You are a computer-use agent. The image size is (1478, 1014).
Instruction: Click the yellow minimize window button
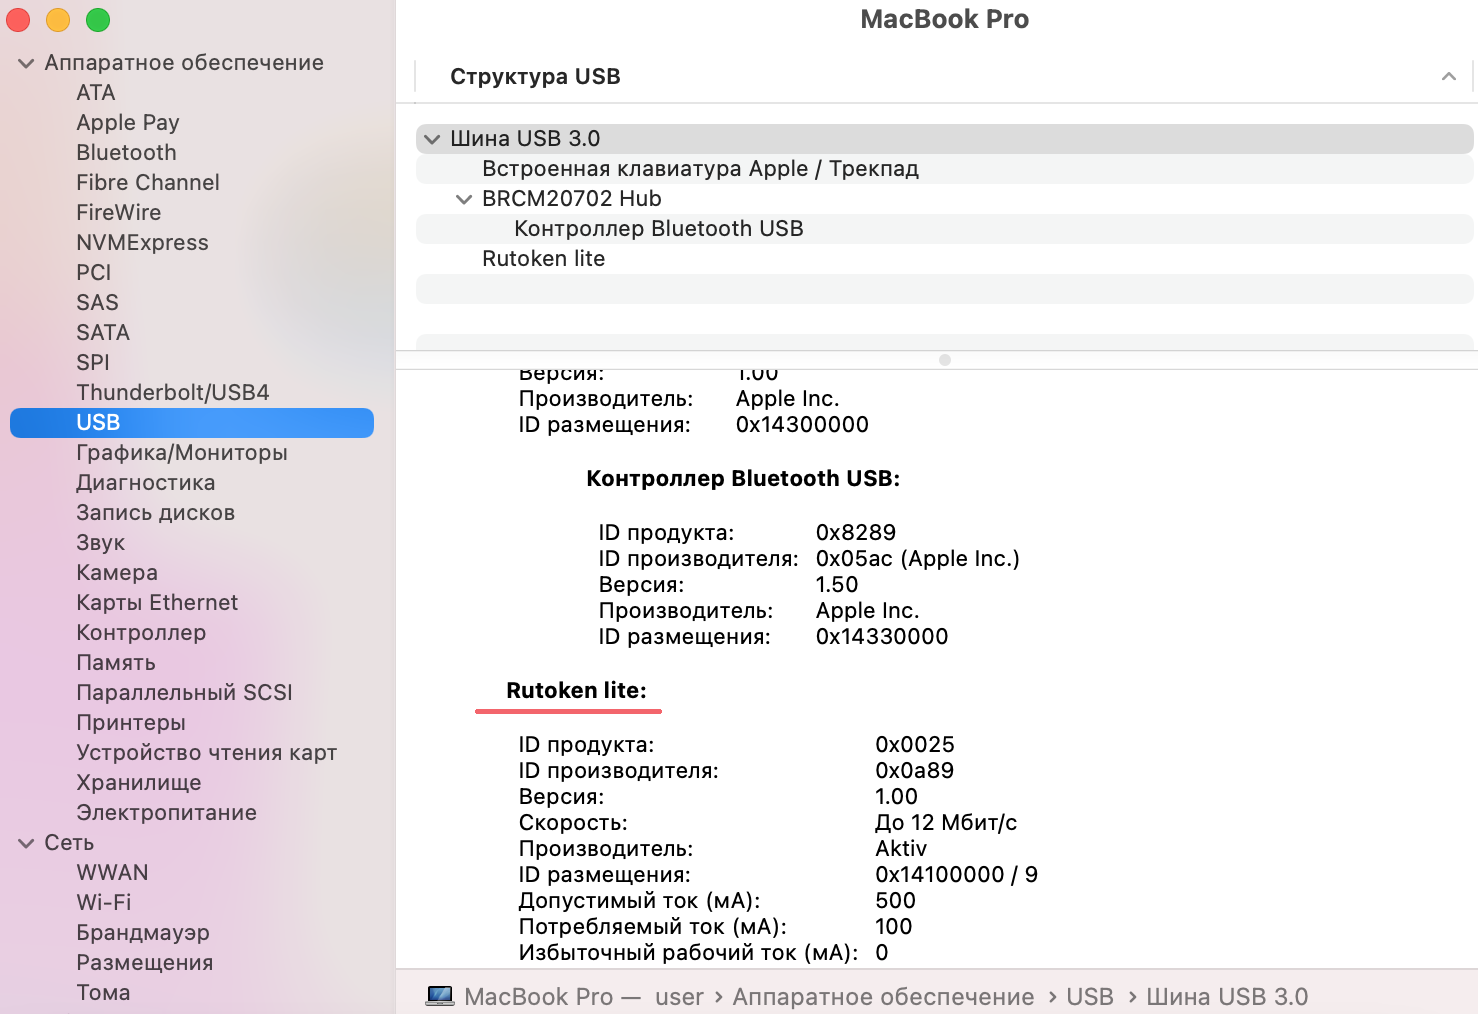58,20
